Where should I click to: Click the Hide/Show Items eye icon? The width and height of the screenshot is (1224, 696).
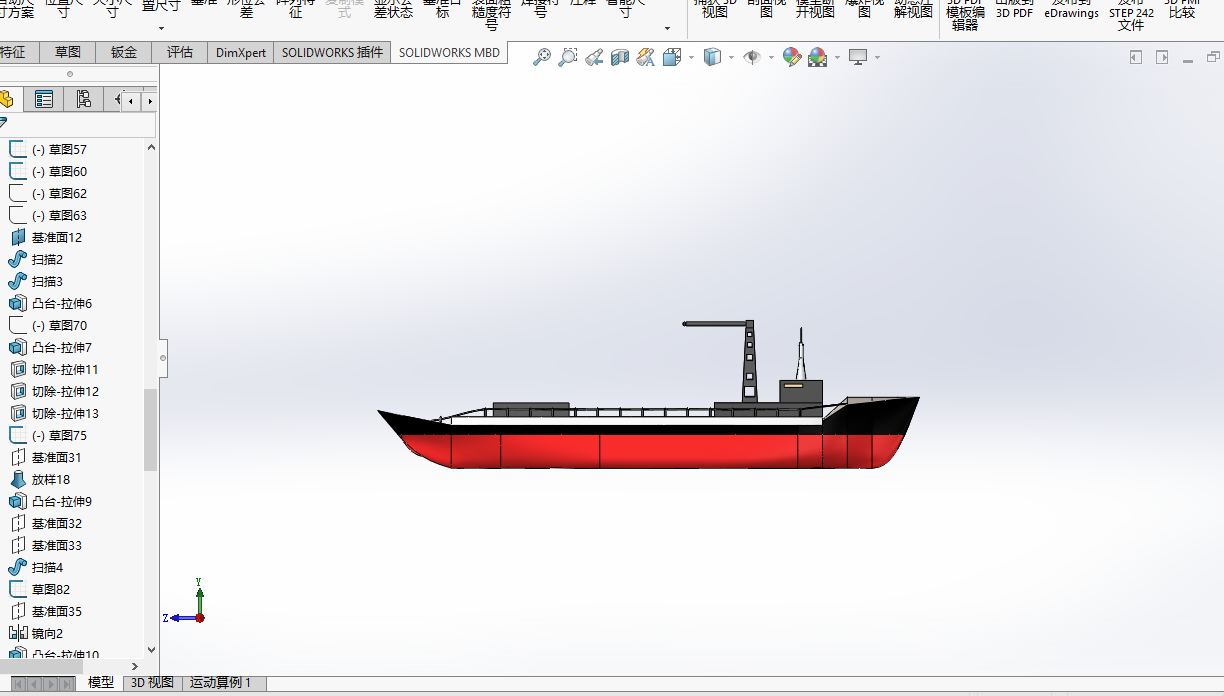(752, 58)
